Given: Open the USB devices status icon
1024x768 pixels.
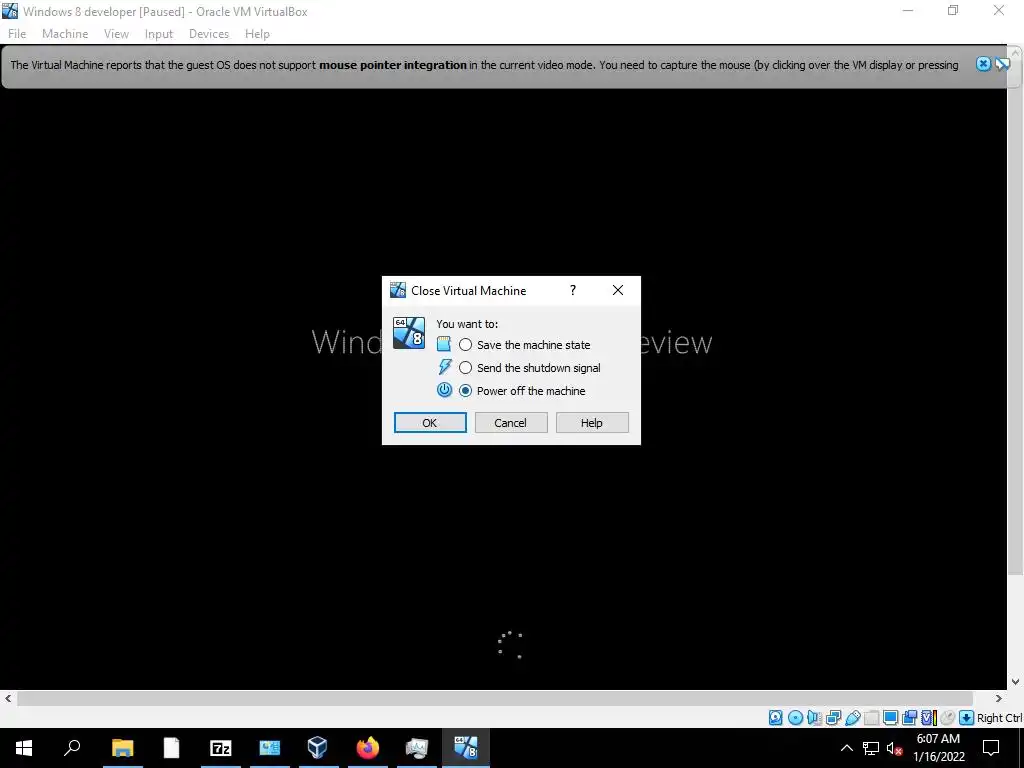Looking at the screenshot, I should tap(852, 718).
